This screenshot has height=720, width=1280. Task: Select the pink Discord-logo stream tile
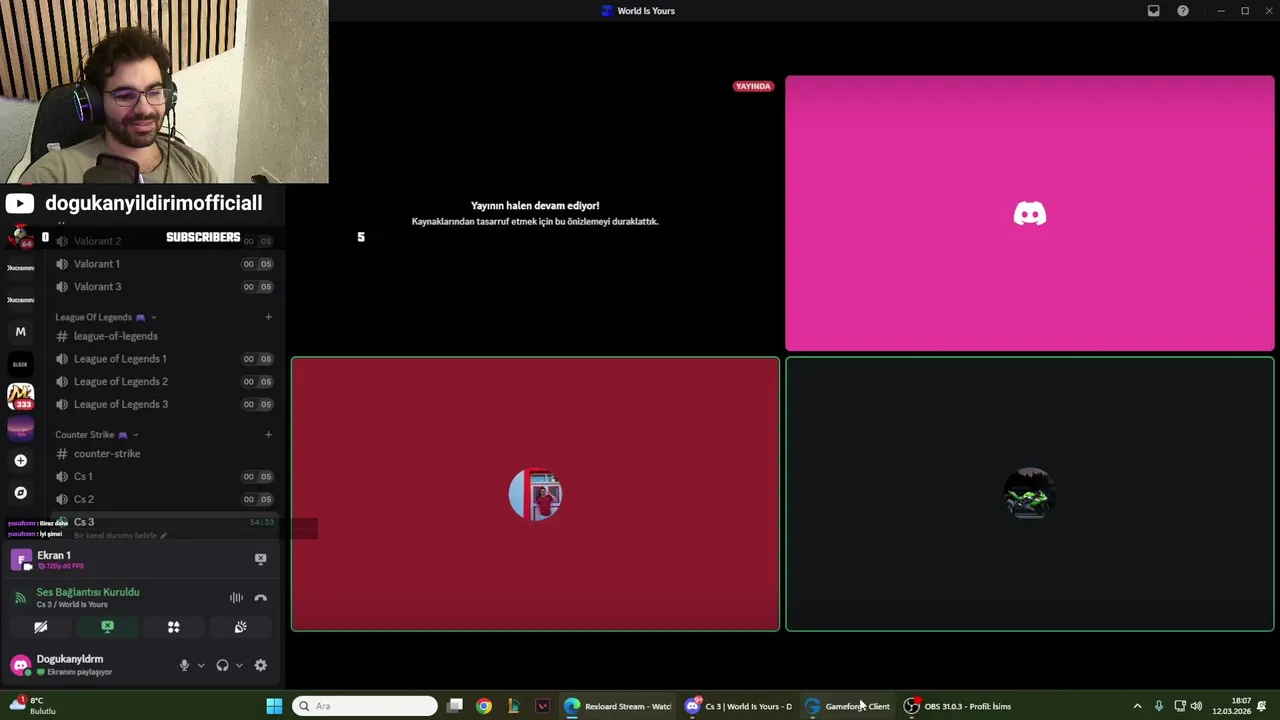[1030, 213]
